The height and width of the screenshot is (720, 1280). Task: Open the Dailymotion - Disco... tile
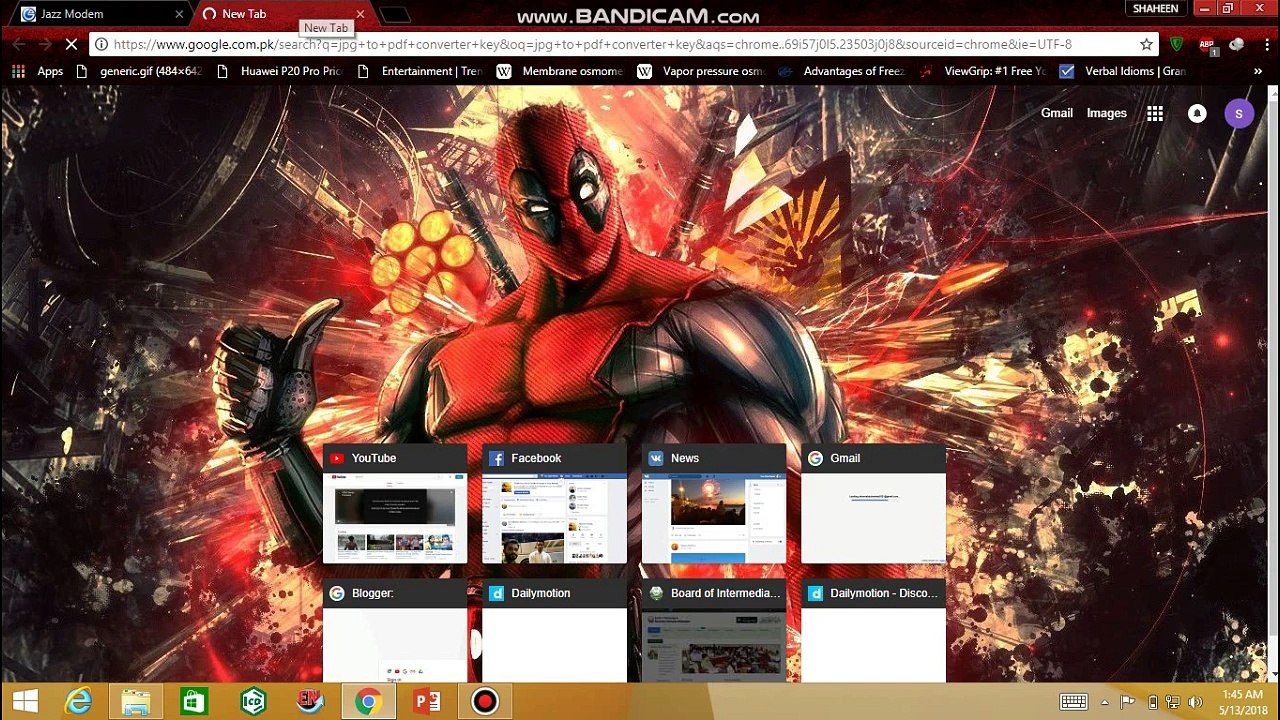coord(873,631)
